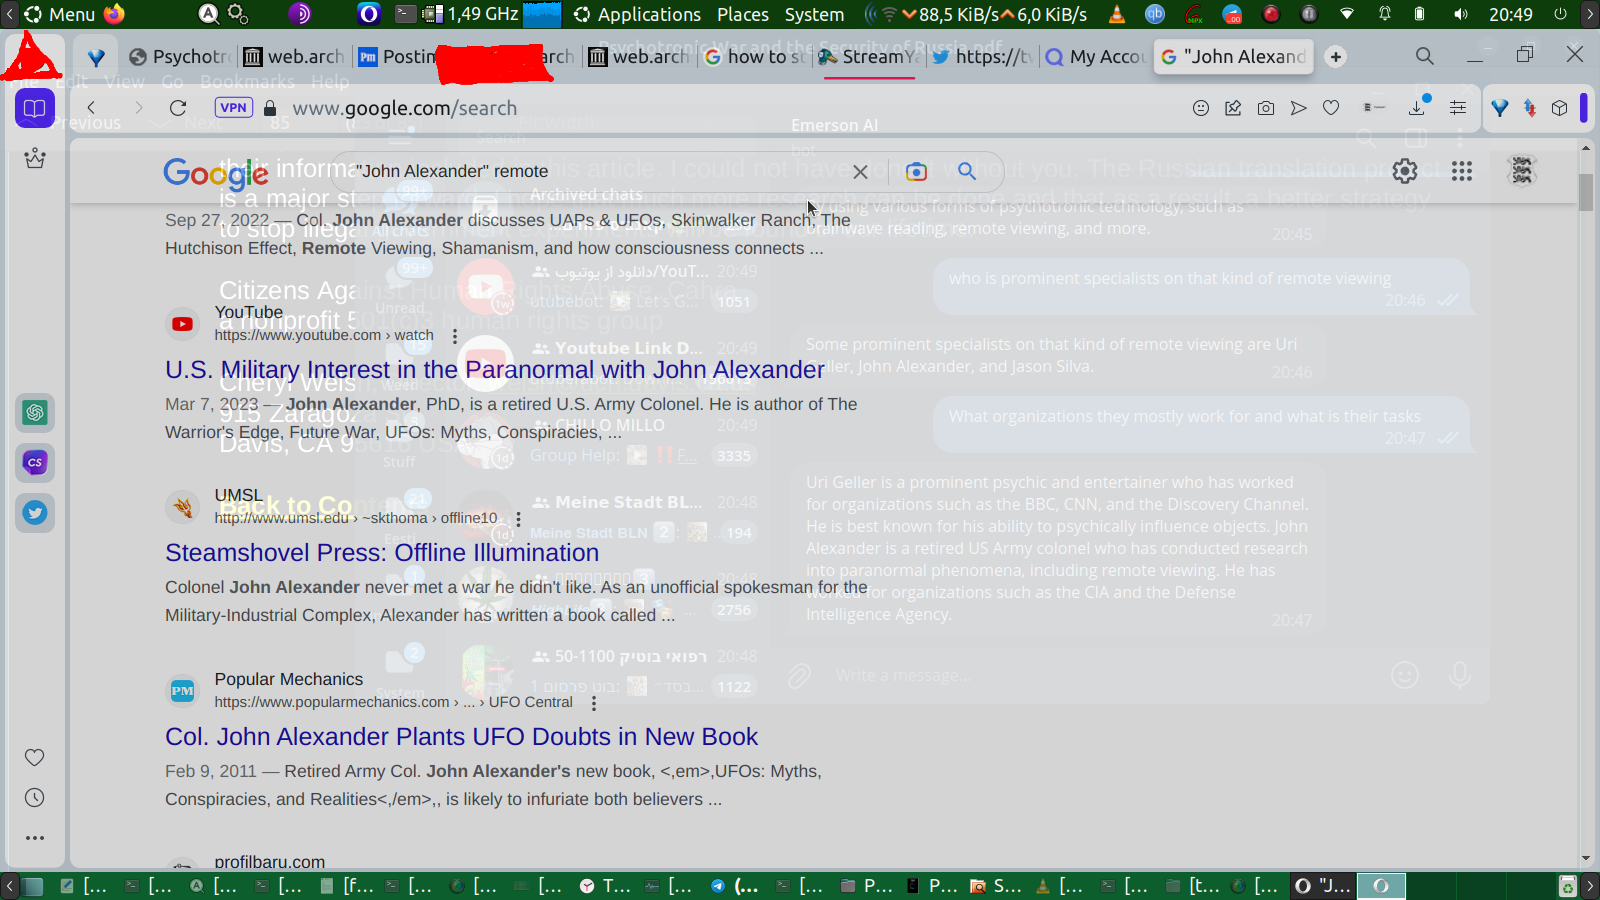Screen dimensions: 1600x900
Task: Bookmark the page with the address bar heart
Action: coord(1331,108)
